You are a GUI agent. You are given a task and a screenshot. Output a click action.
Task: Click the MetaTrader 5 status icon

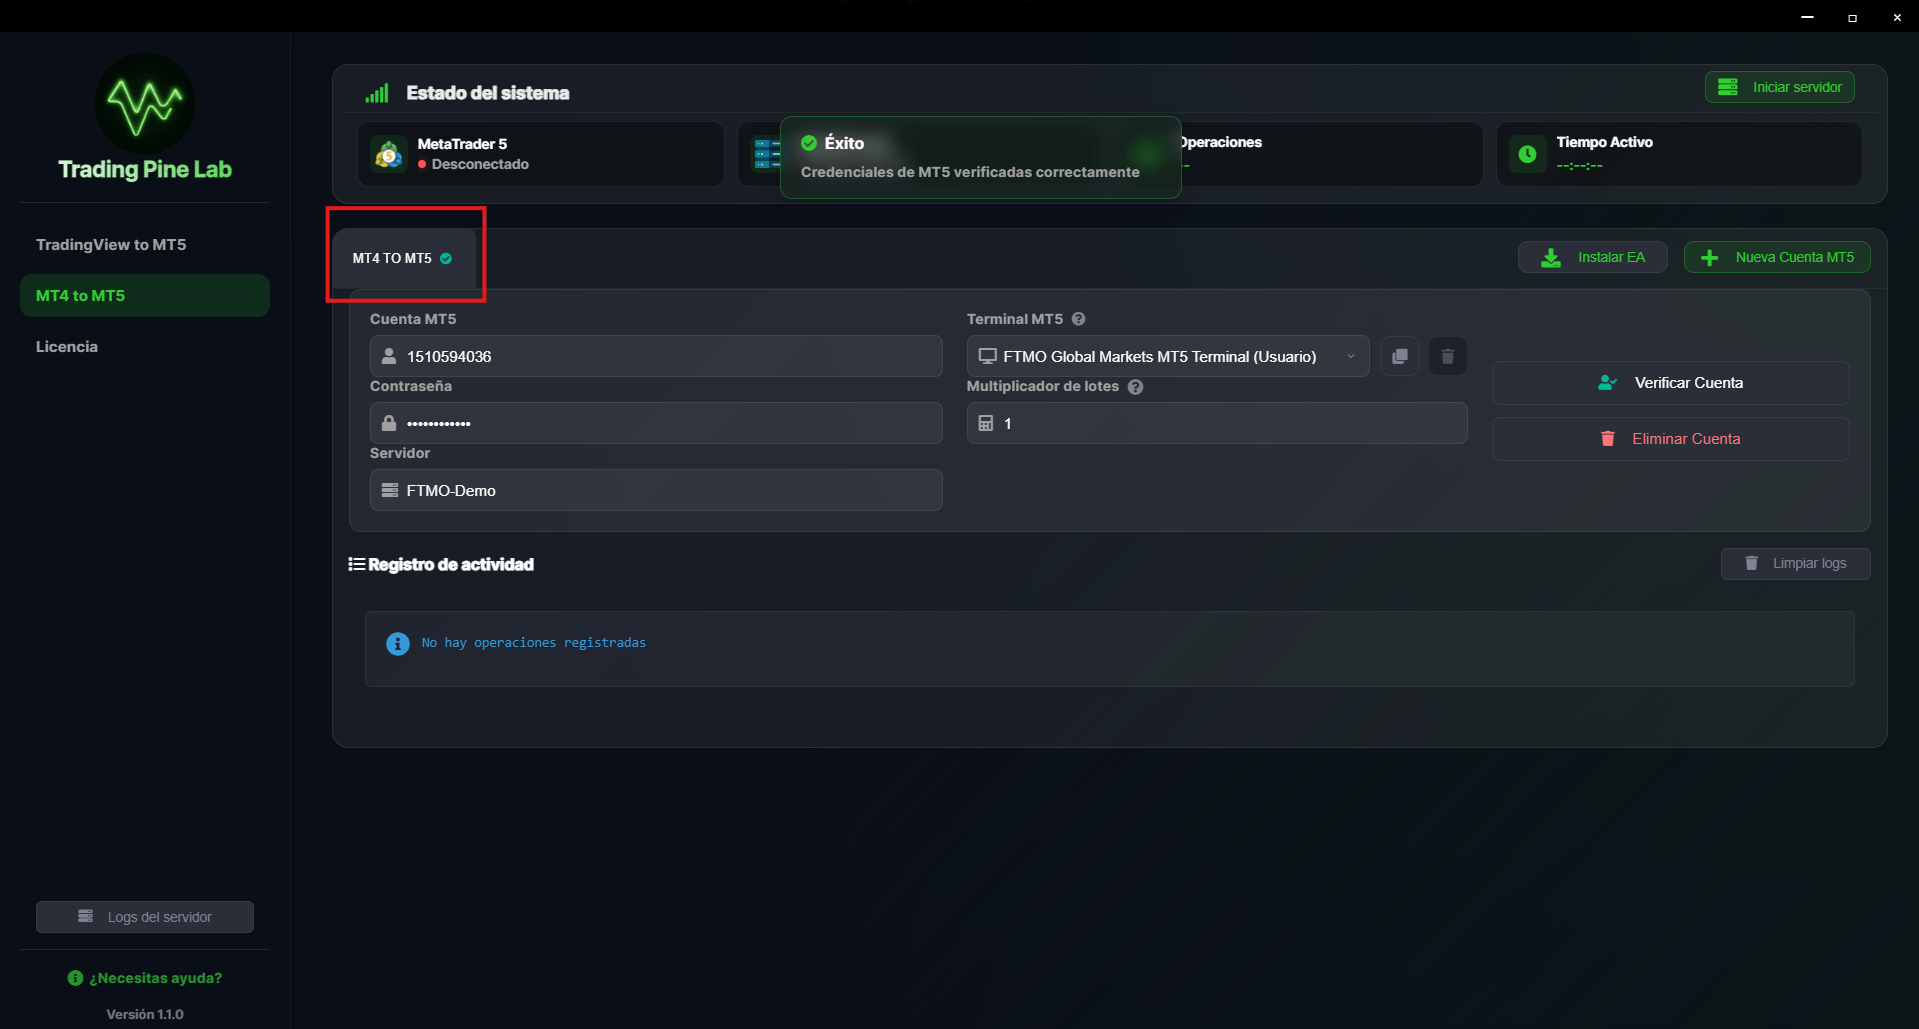click(x=388, y=154)
